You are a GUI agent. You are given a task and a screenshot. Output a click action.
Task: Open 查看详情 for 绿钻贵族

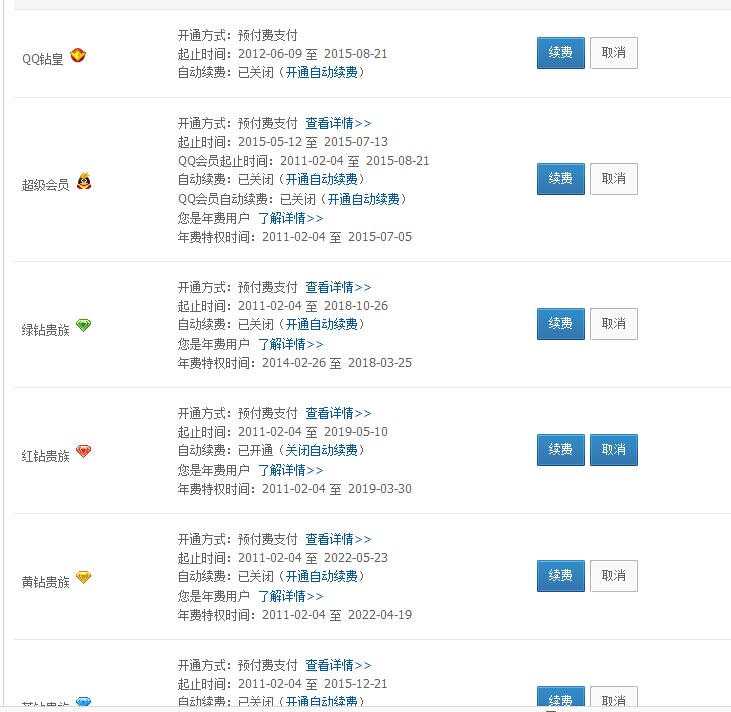click(x=338, y=287)
